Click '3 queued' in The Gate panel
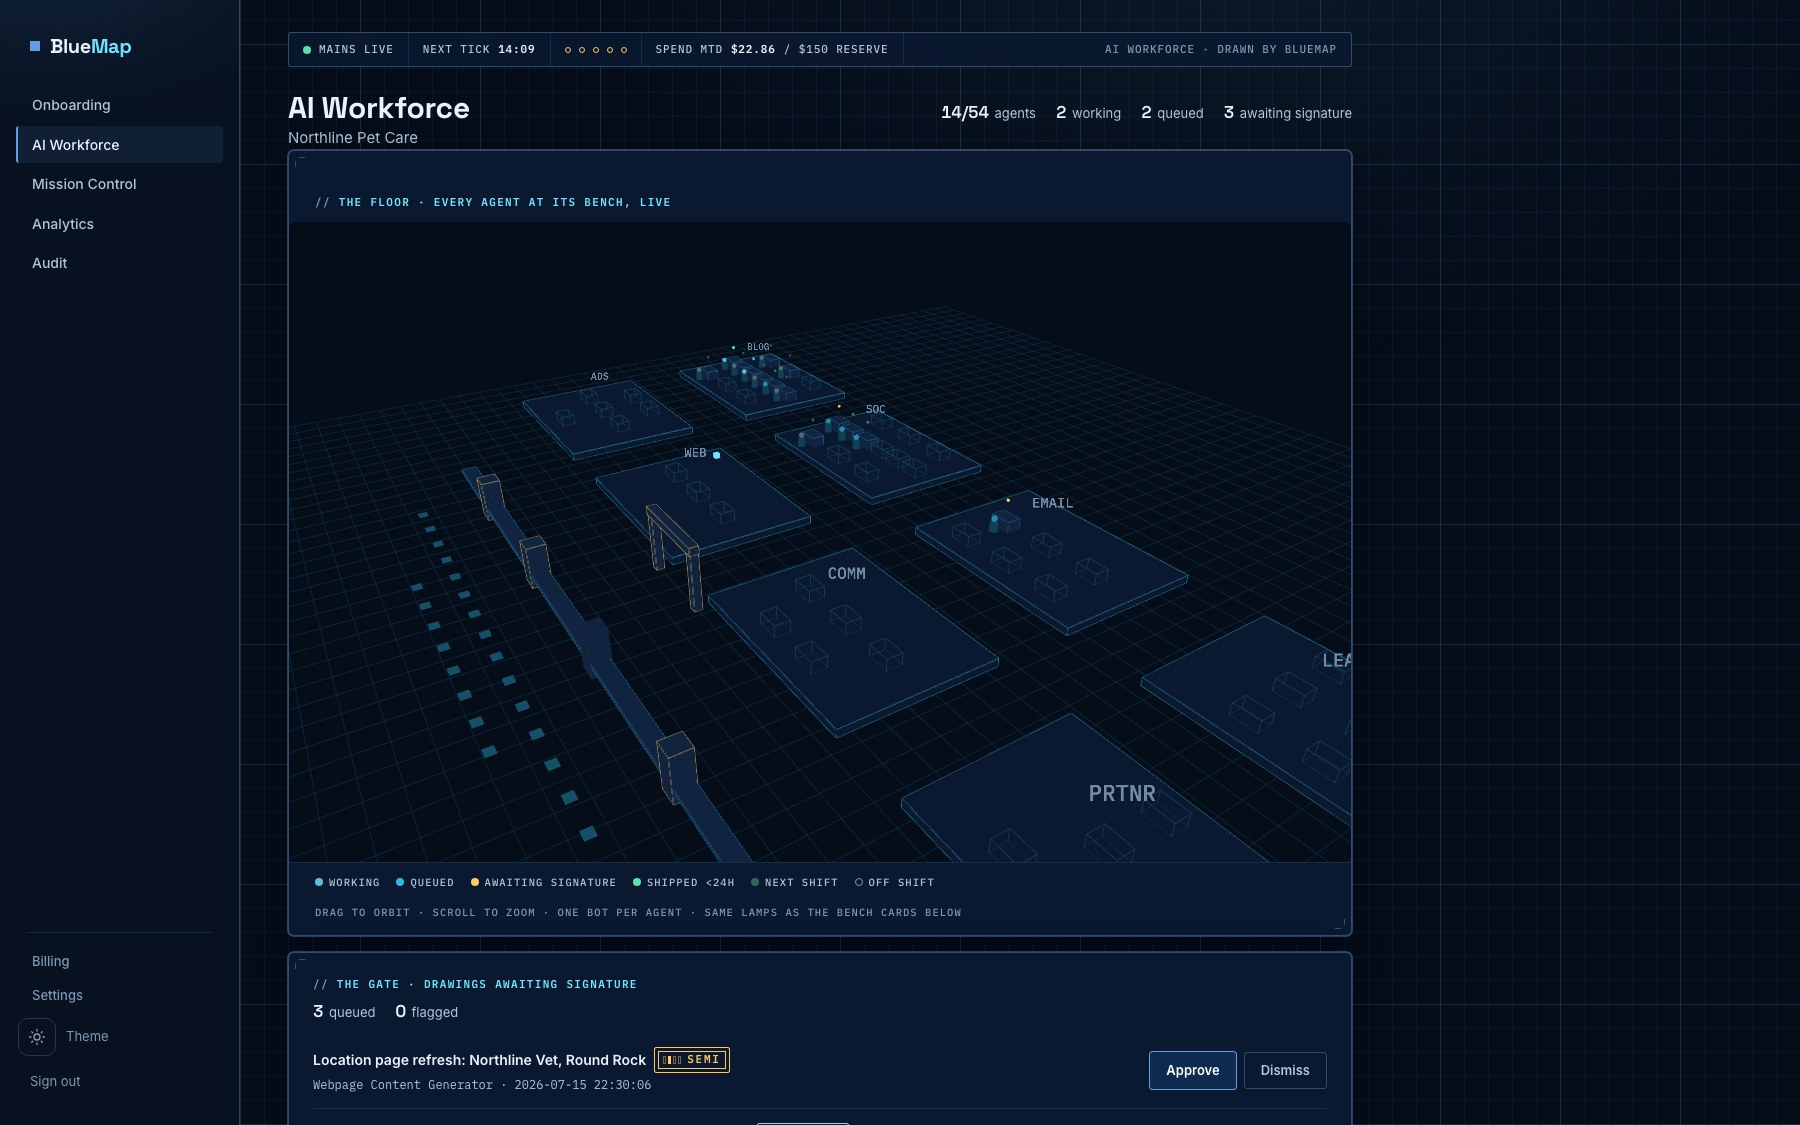 click(x=344, y=1012)
